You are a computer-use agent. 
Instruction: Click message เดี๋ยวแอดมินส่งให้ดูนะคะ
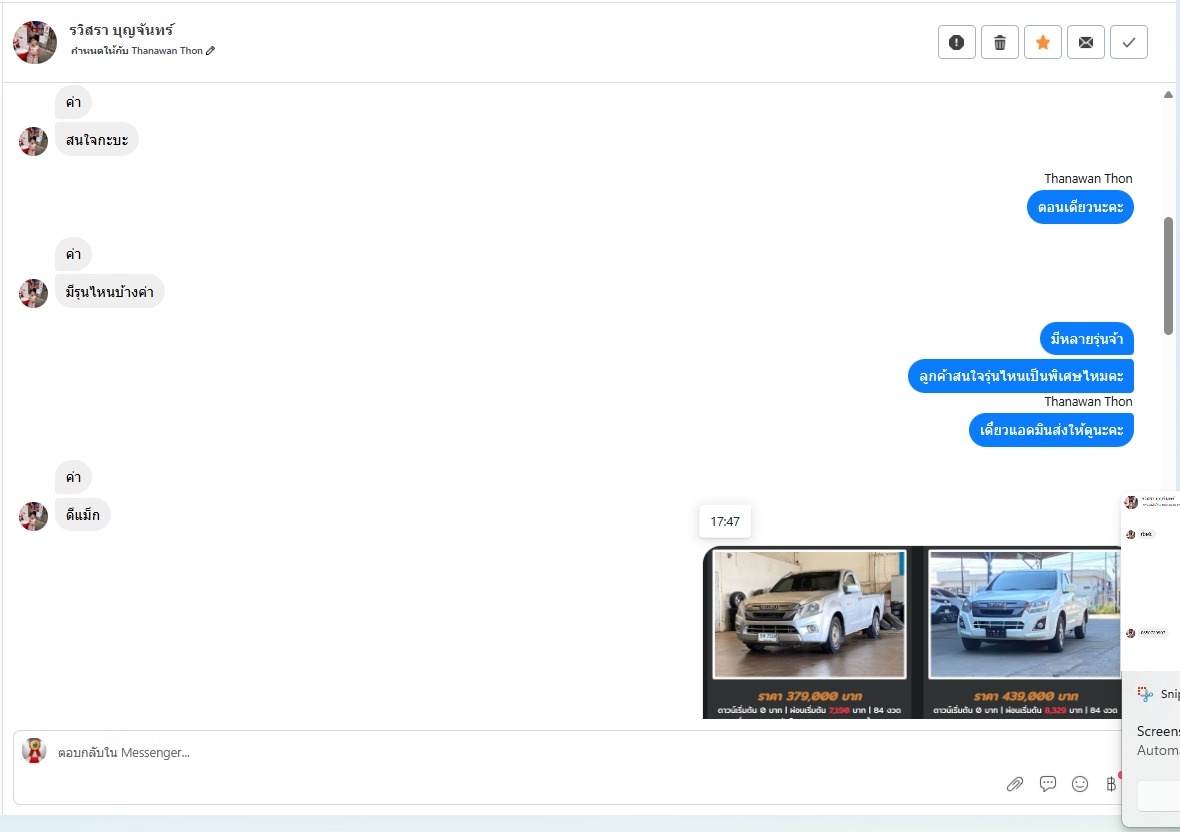pyautogui.click(x=1051, y=430)
